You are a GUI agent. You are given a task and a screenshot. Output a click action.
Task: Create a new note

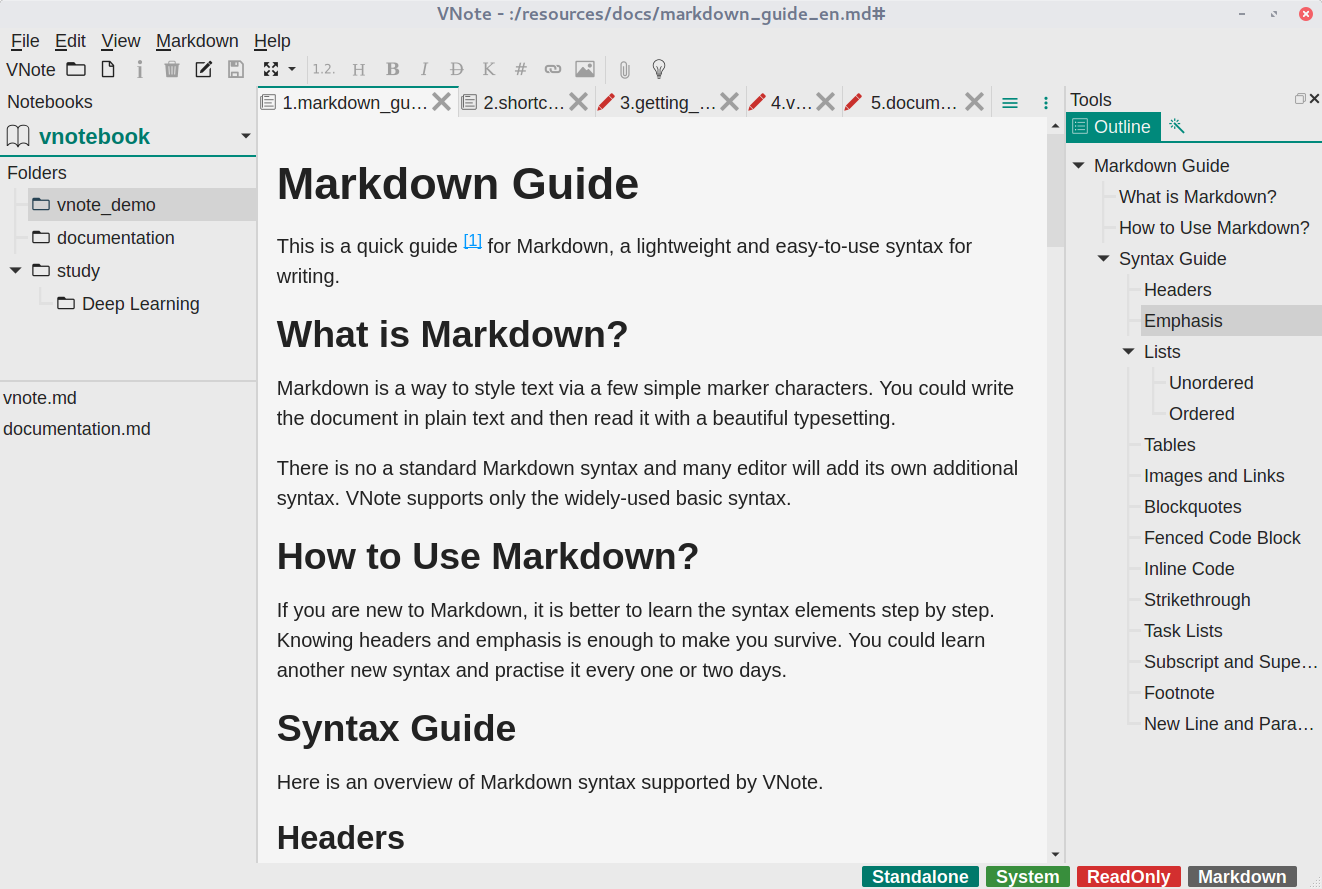pos(108,69)
